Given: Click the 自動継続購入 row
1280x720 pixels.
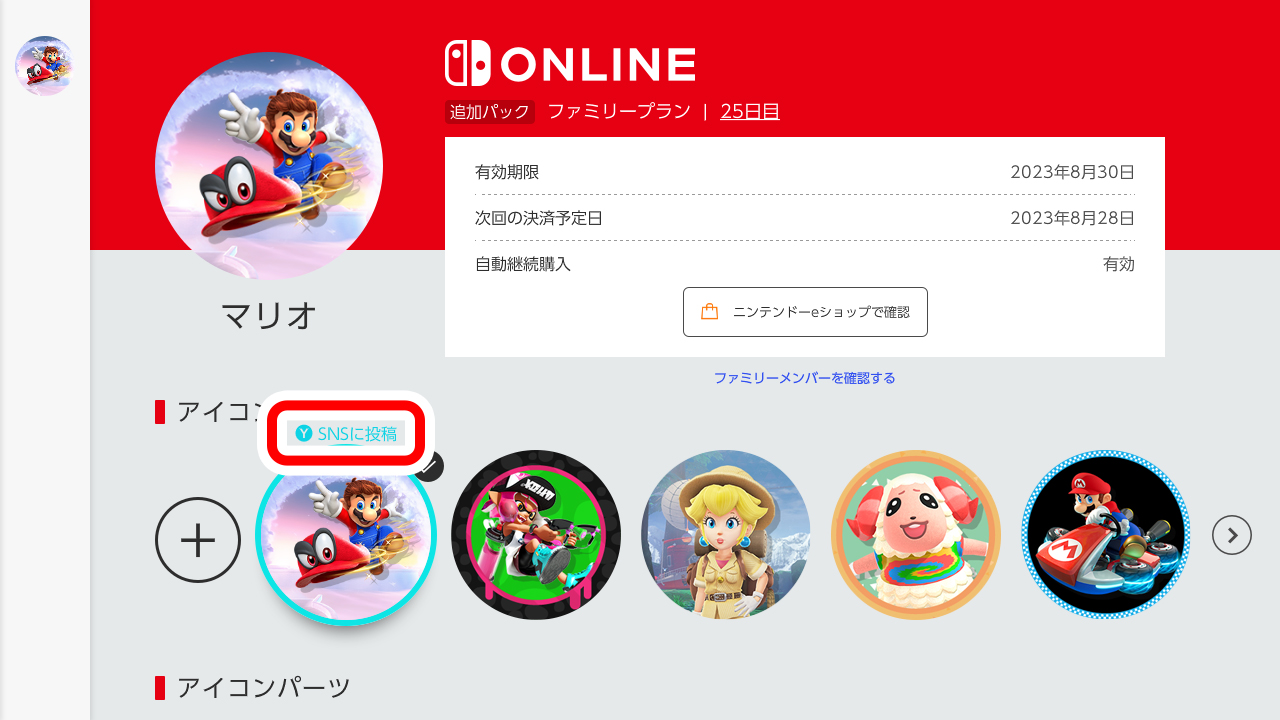Looking at the screenshot, I should pyautogui.click(x=805, y=264).
